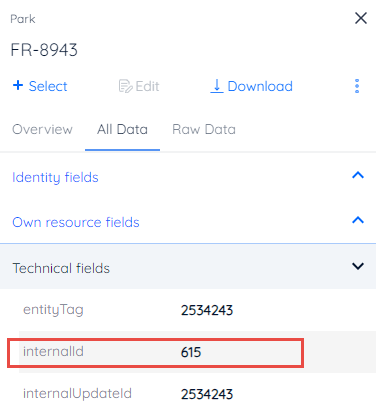Image resolution: width=376 pixels, height=409 pixels.
Task: Close the Park details panel
Action: click(361, 18)
